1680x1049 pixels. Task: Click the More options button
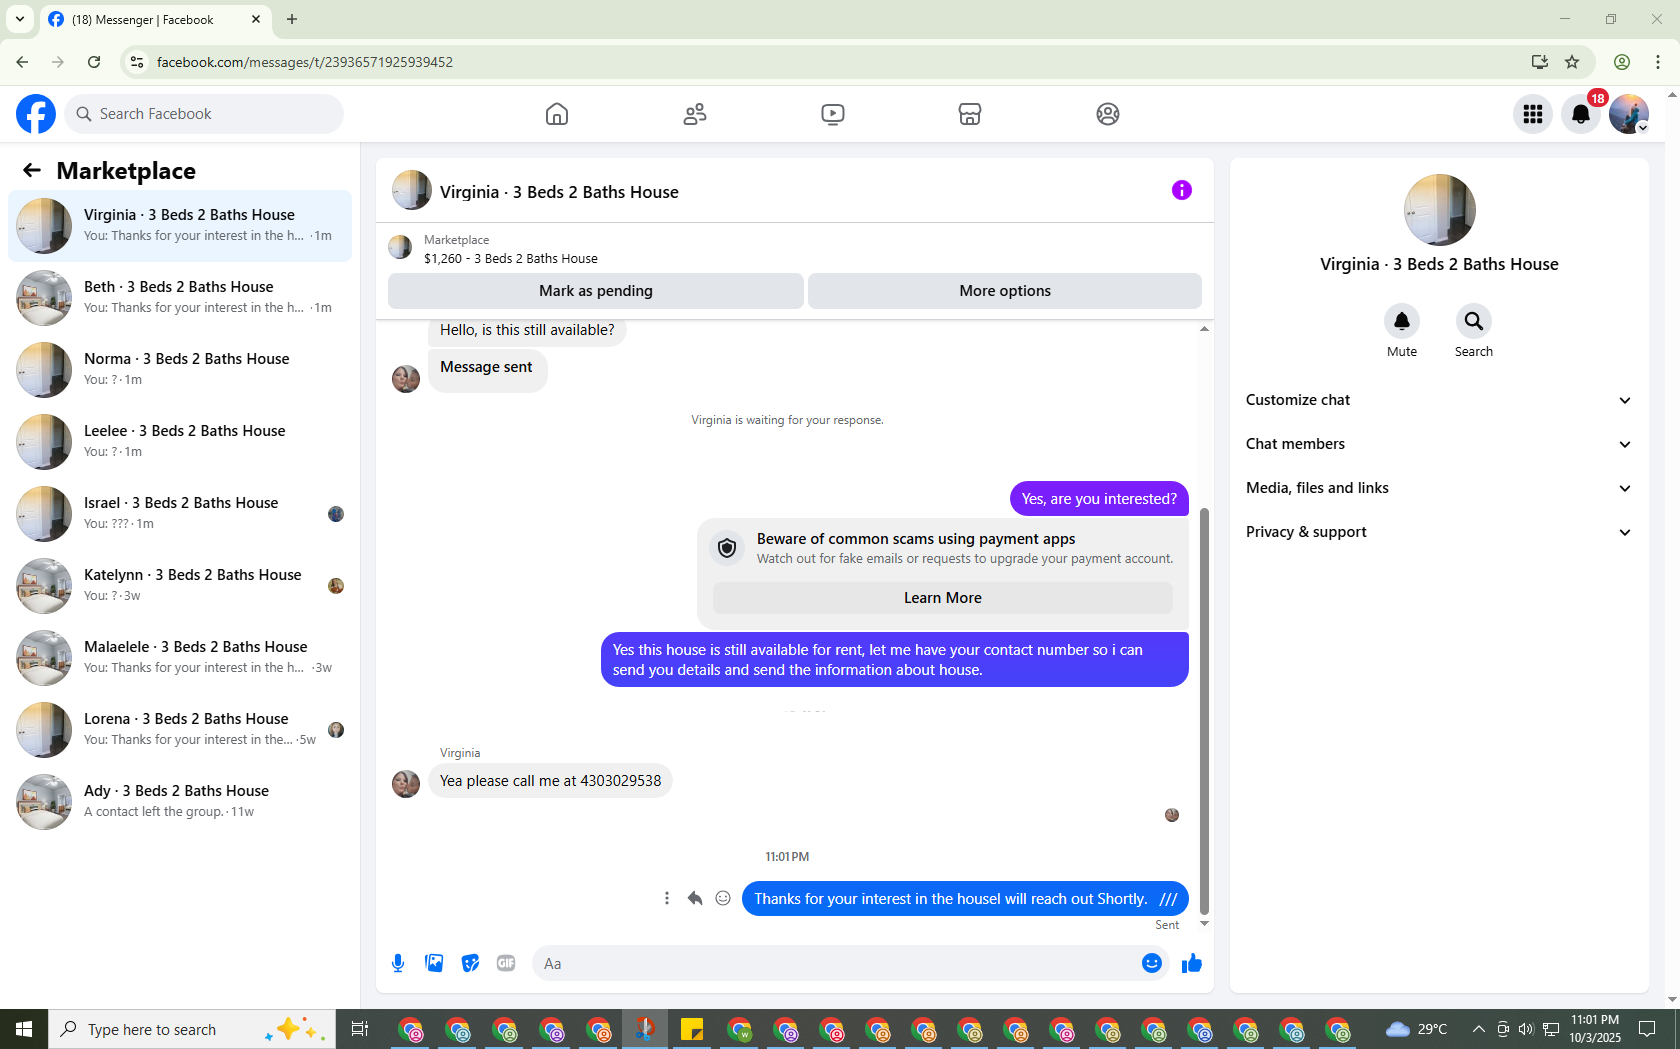(1005, 291)
